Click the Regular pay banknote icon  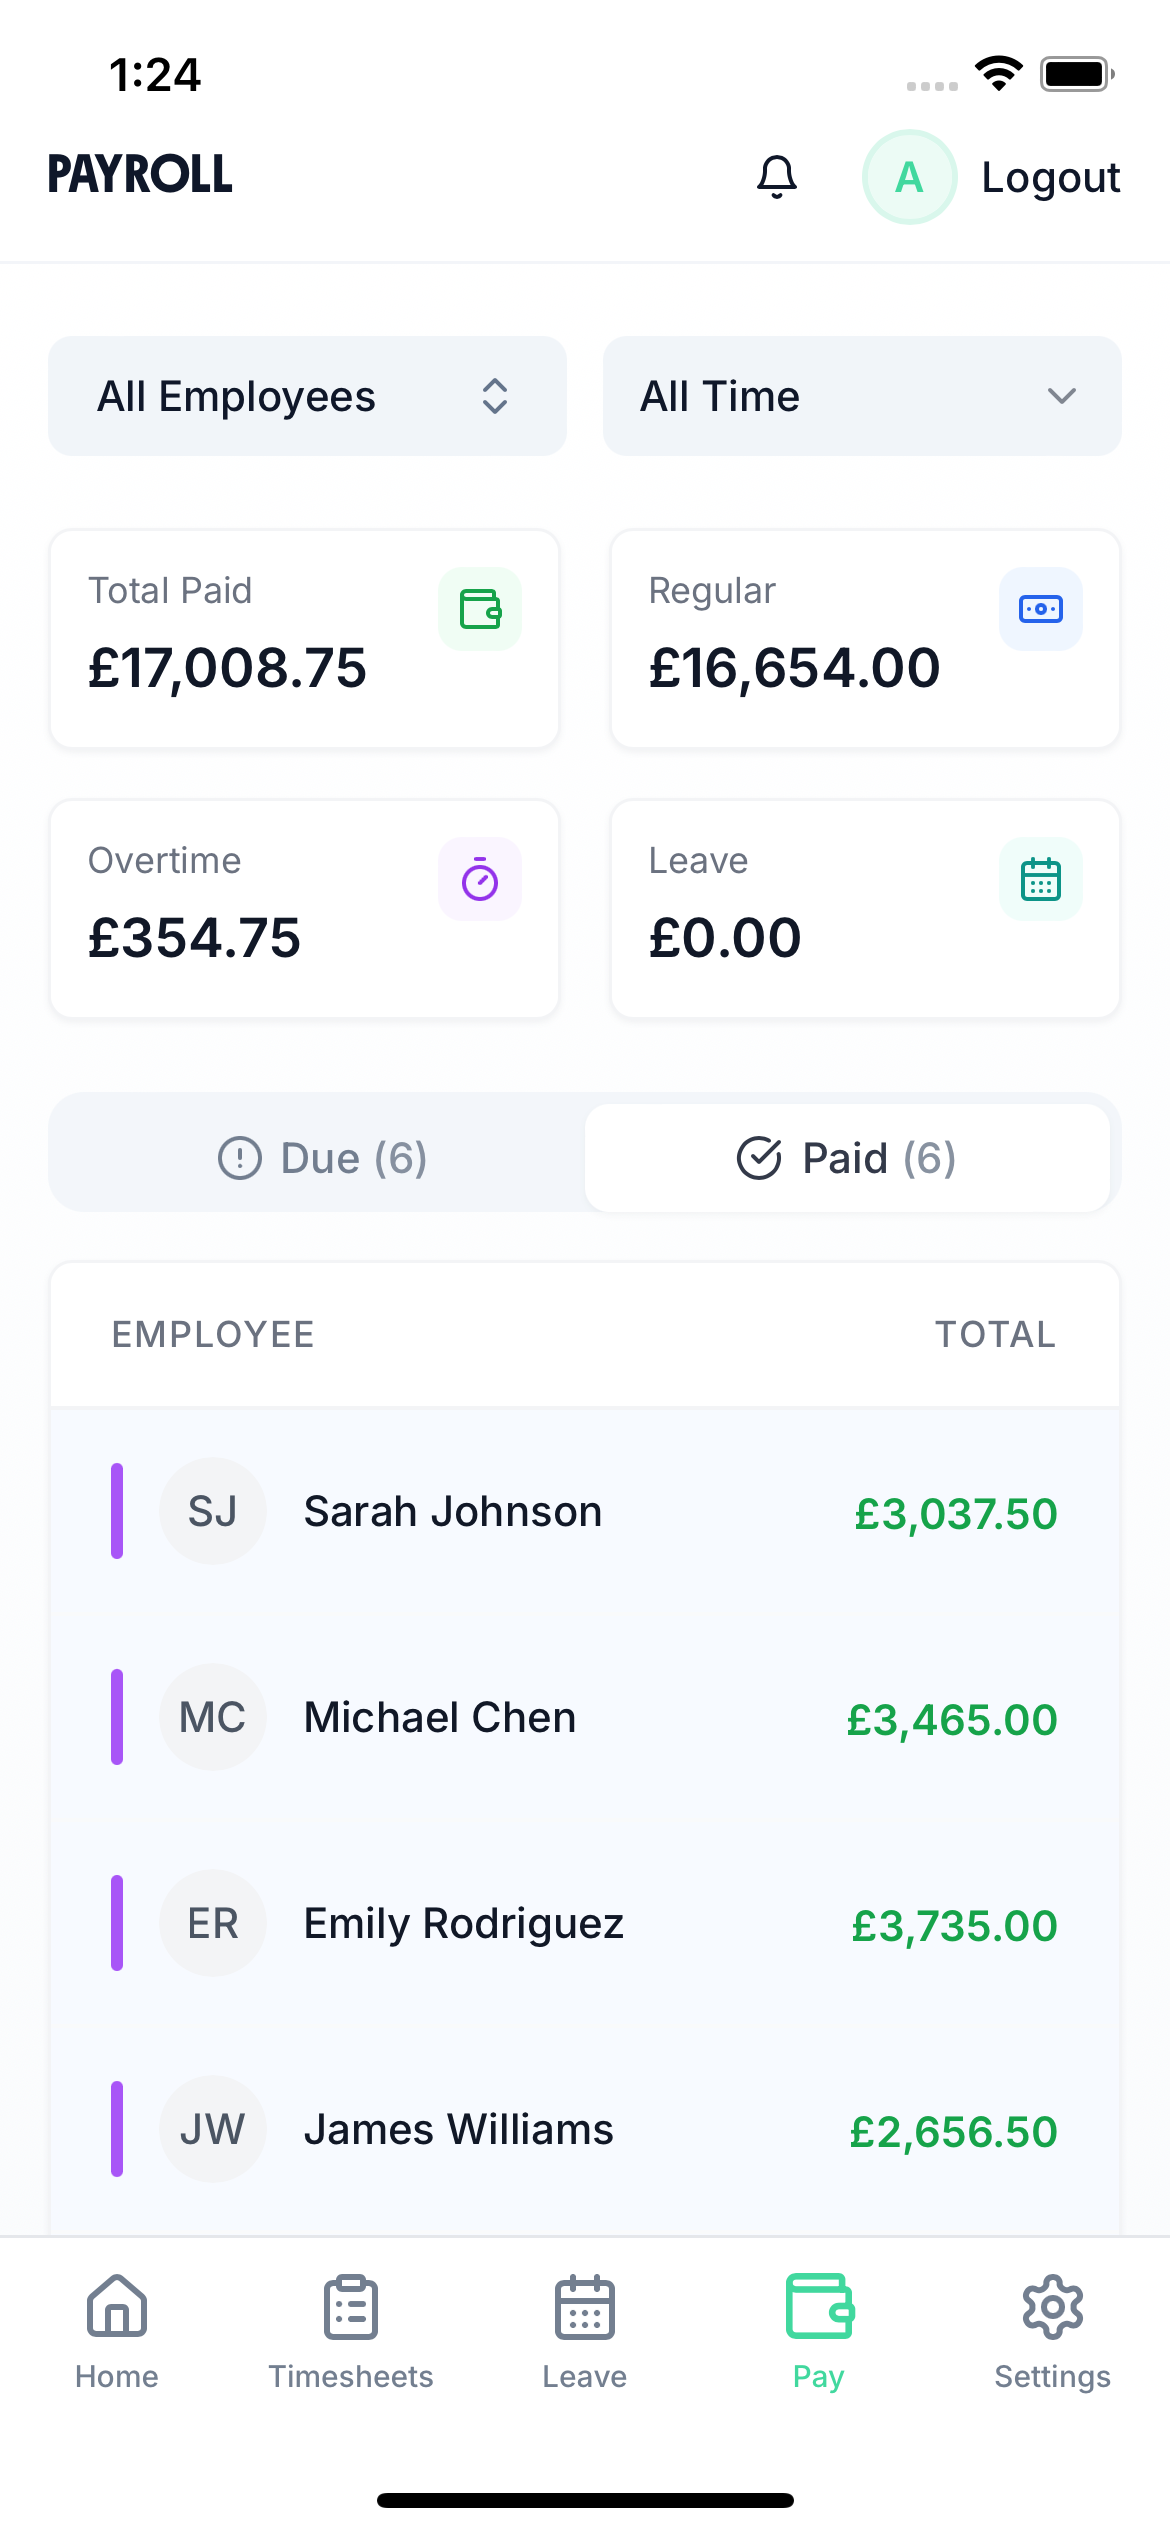(x=1040, y=609)
